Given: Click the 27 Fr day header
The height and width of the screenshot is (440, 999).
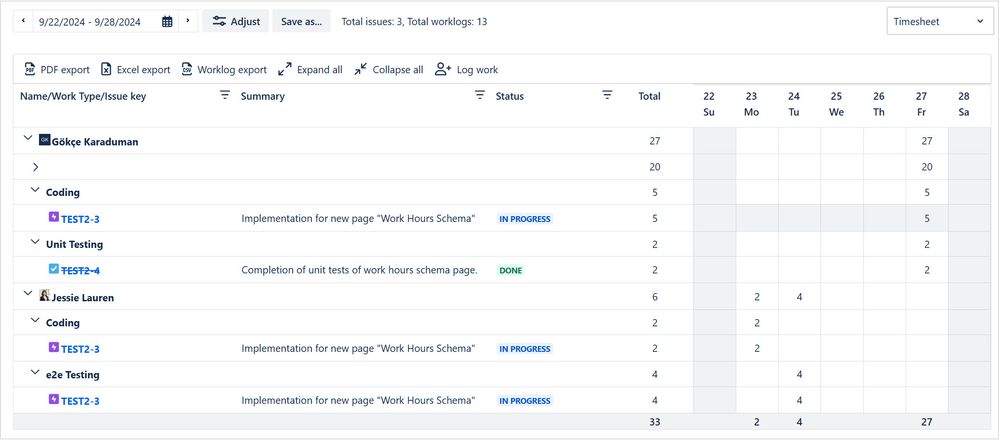Looking at the screenshot, I should point(921,104).
